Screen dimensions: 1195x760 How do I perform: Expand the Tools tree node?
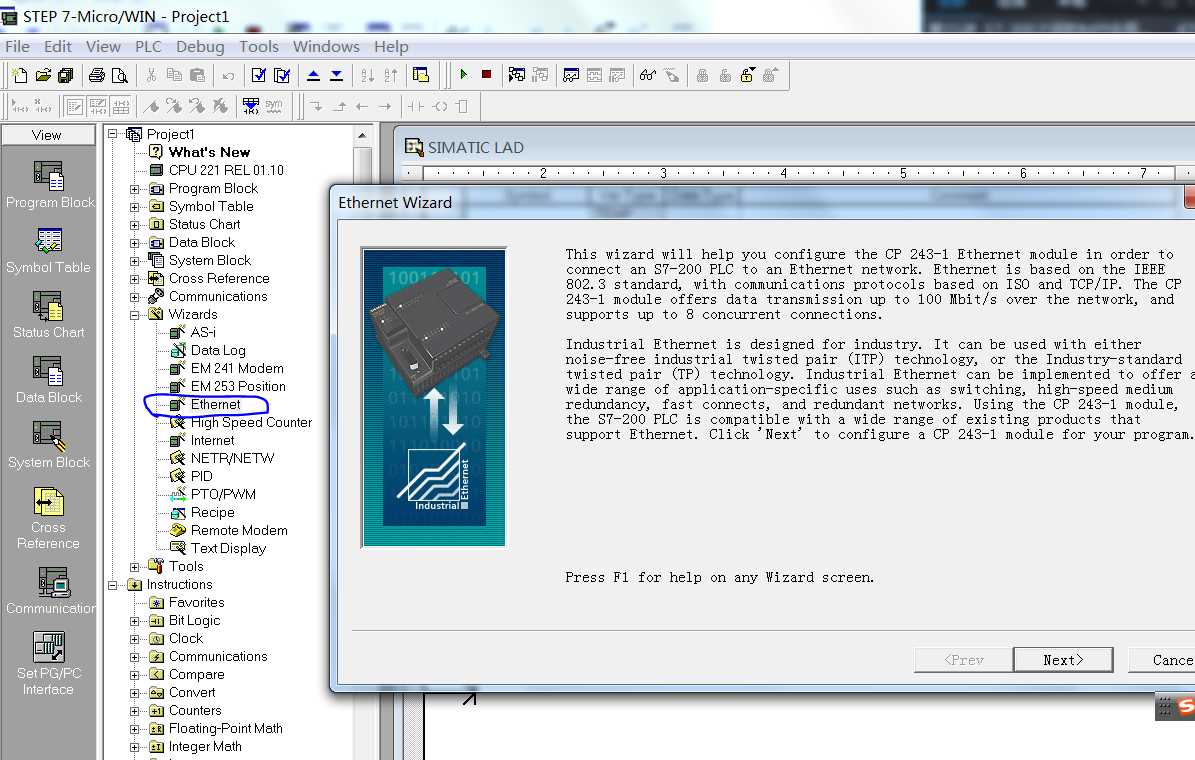click(134, 567)
